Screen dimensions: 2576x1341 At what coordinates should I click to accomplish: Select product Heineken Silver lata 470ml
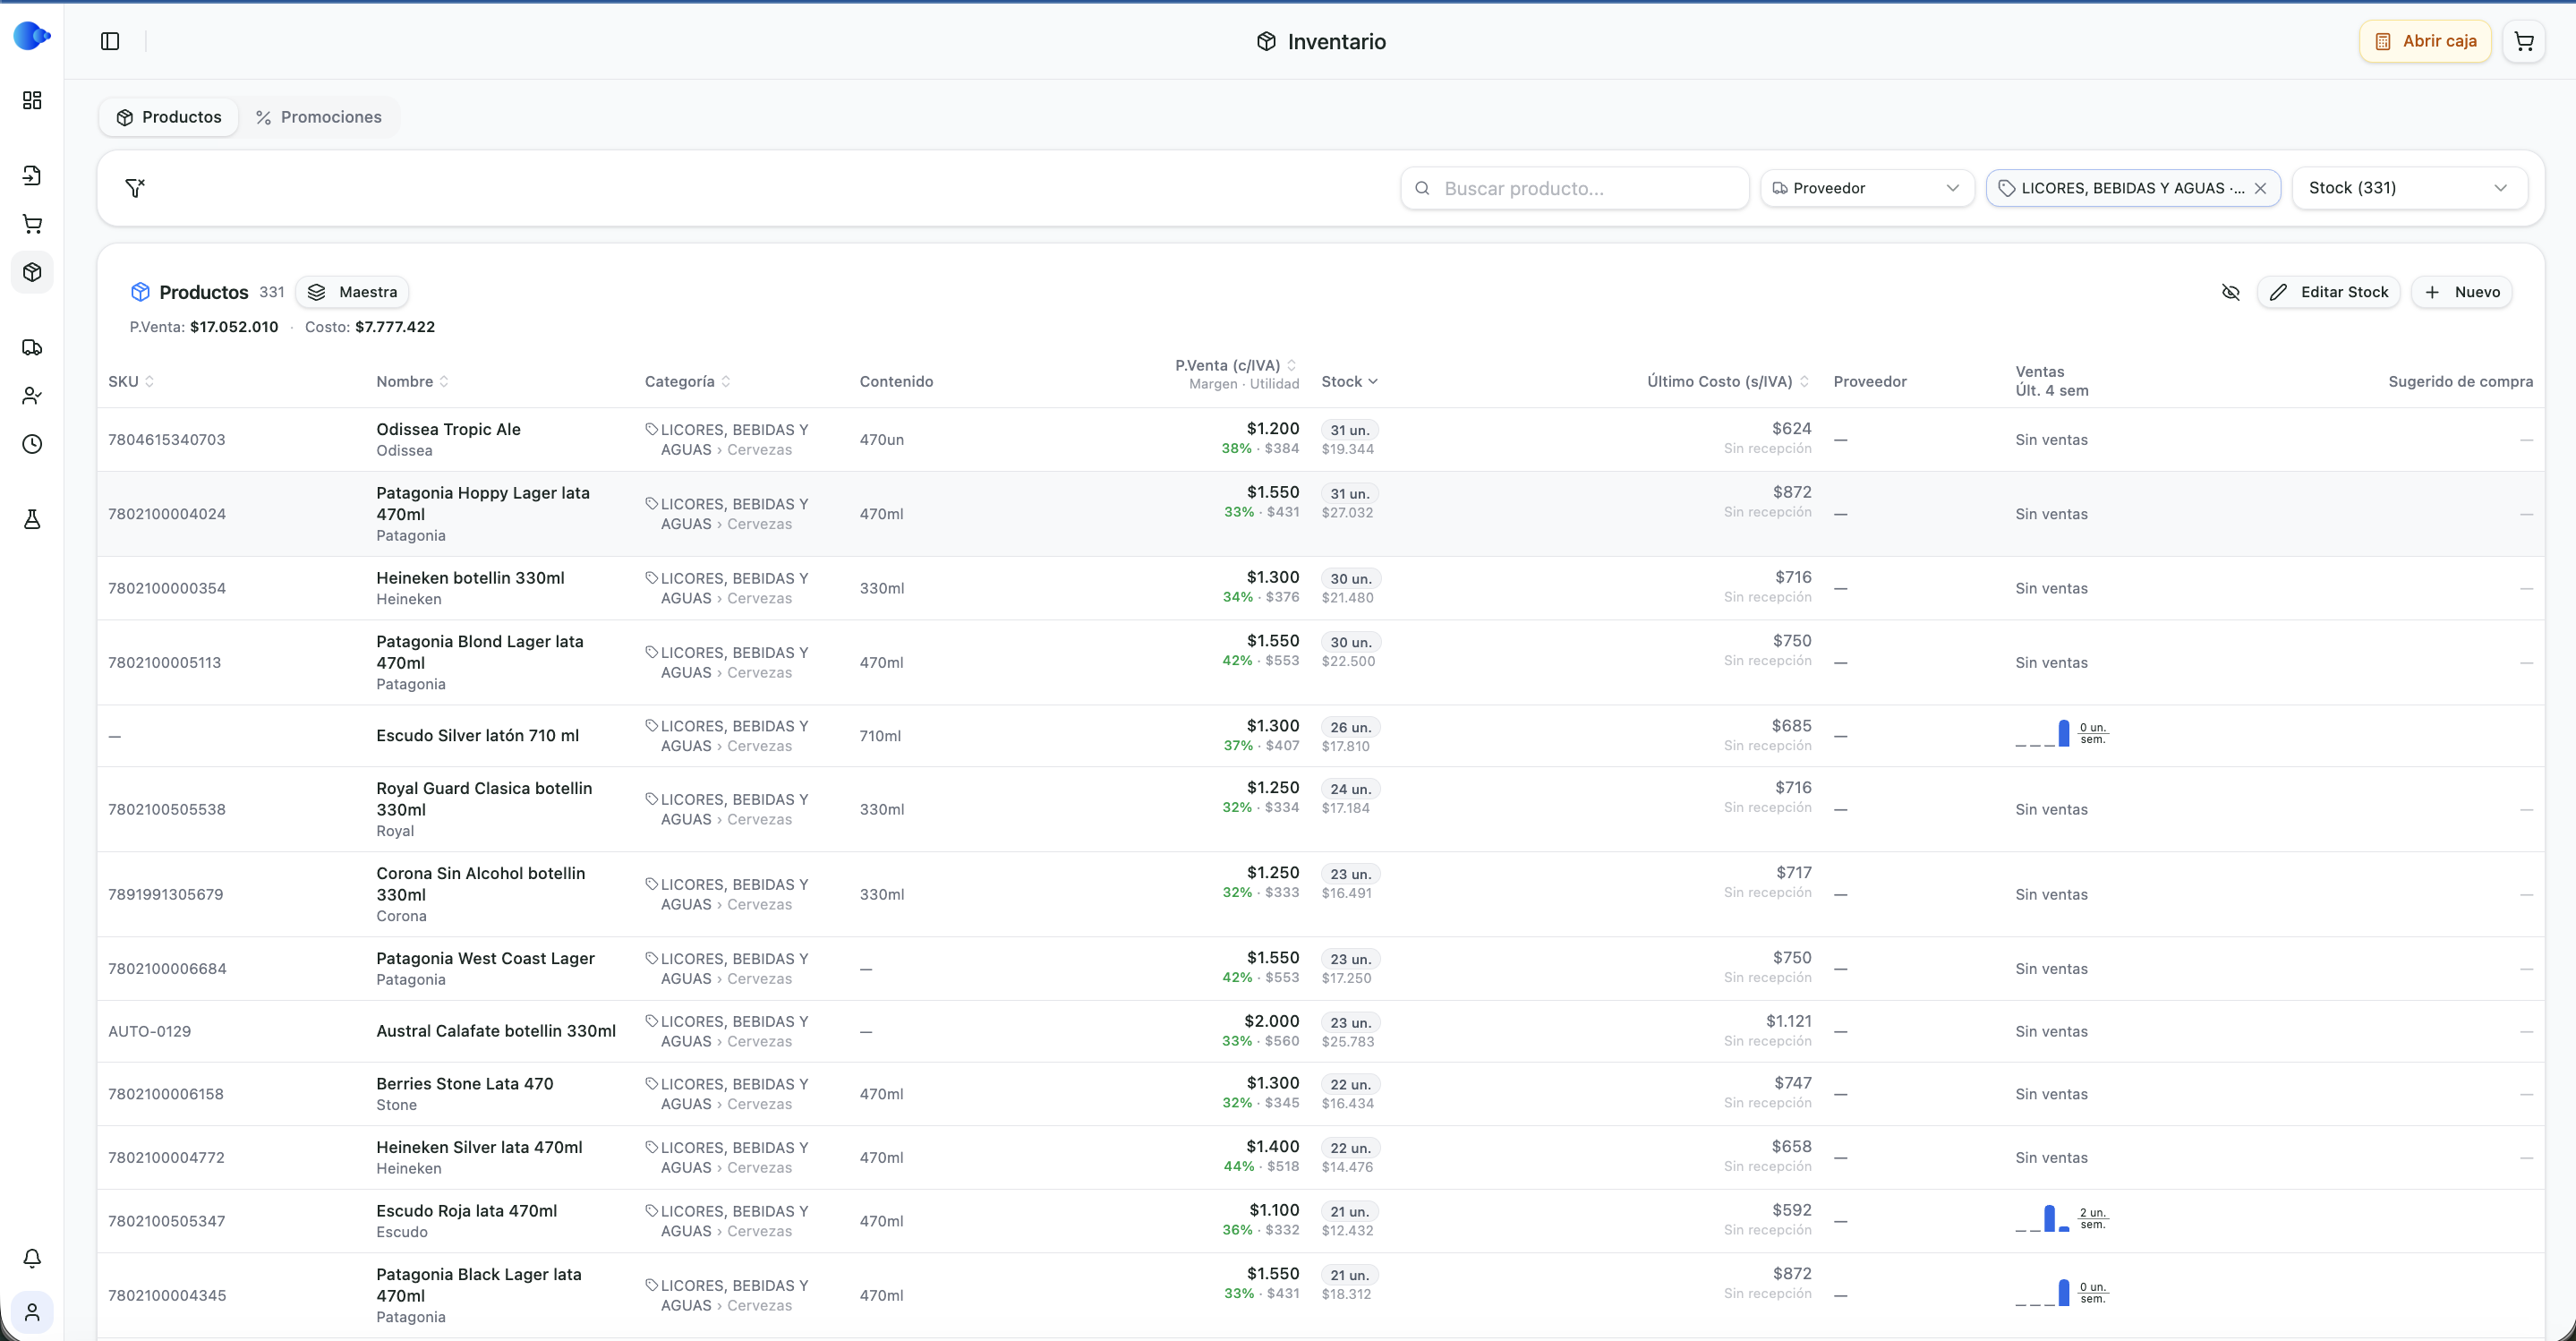coord(479,1147)
